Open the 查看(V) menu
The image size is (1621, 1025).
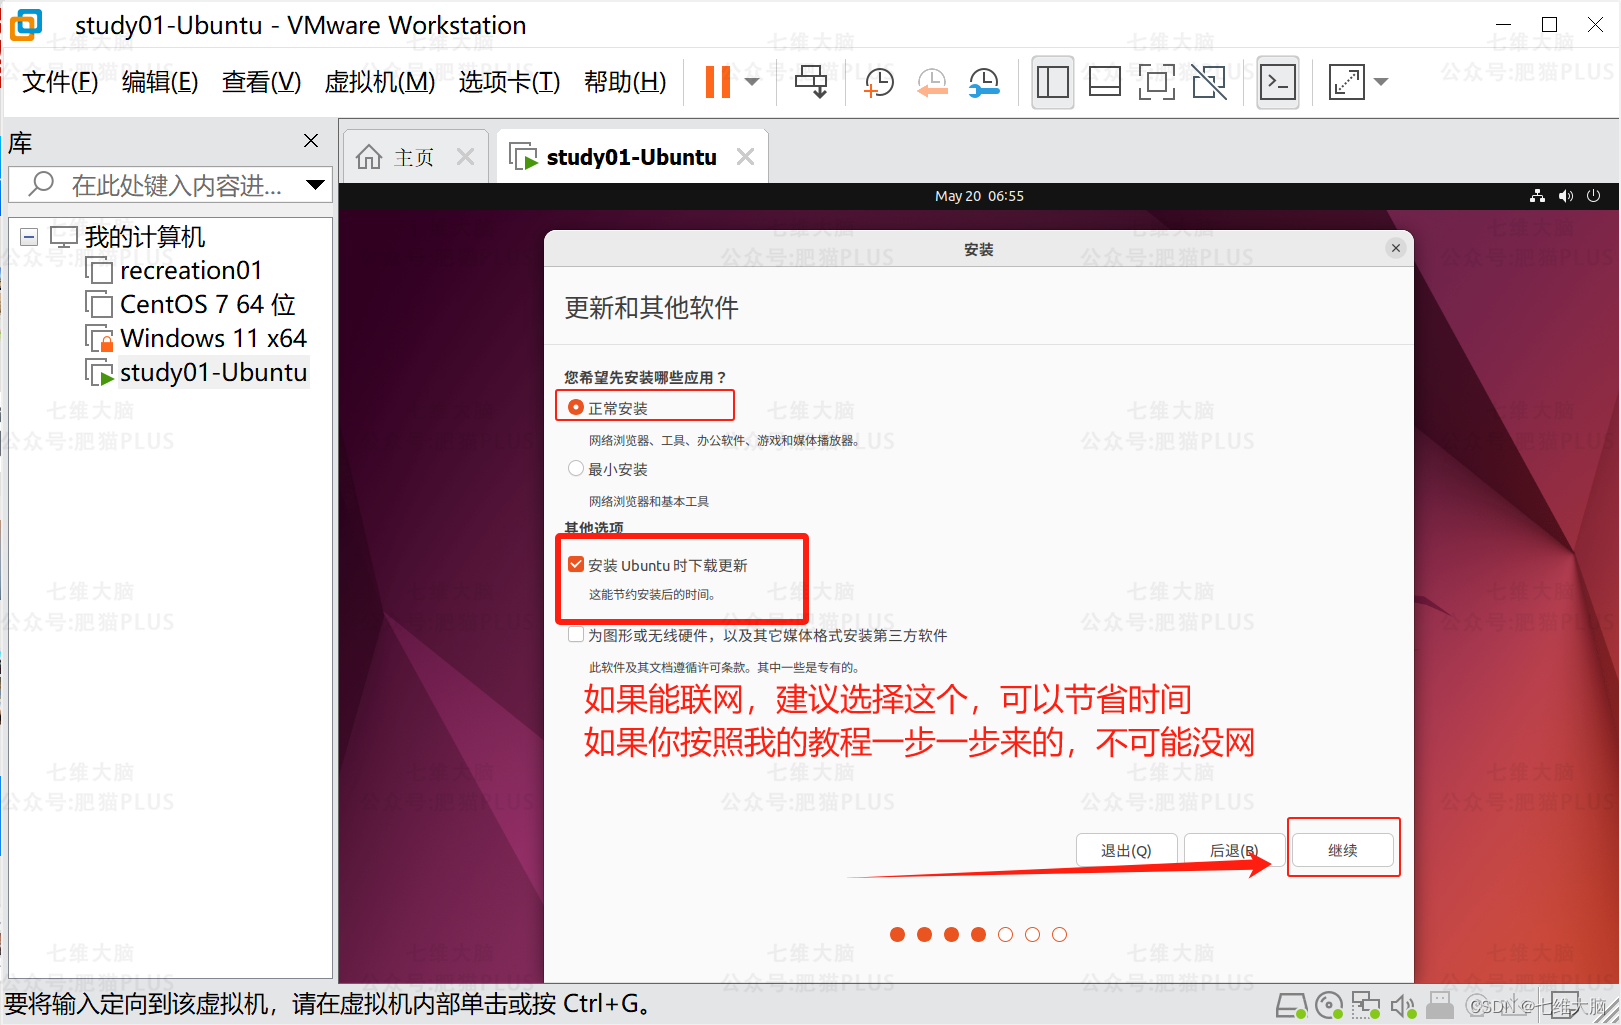[261, 82]
